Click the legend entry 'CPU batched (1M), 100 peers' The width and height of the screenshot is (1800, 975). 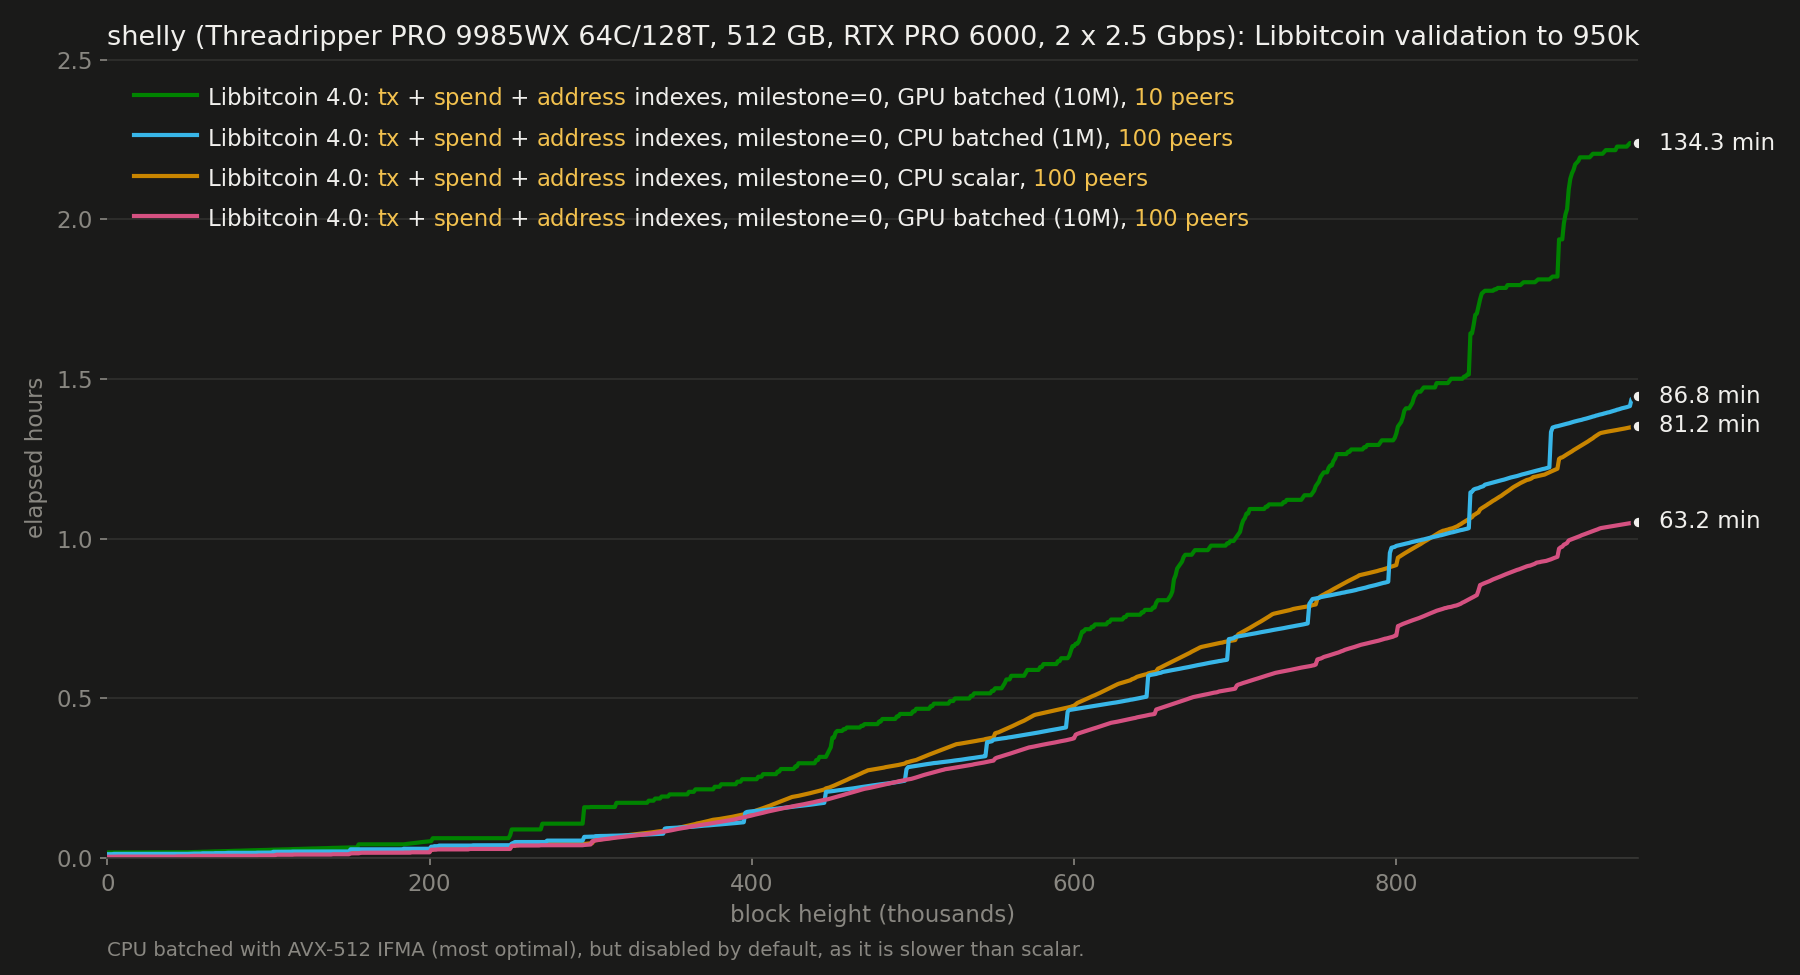pyautogui.click(x=720, y=139)
